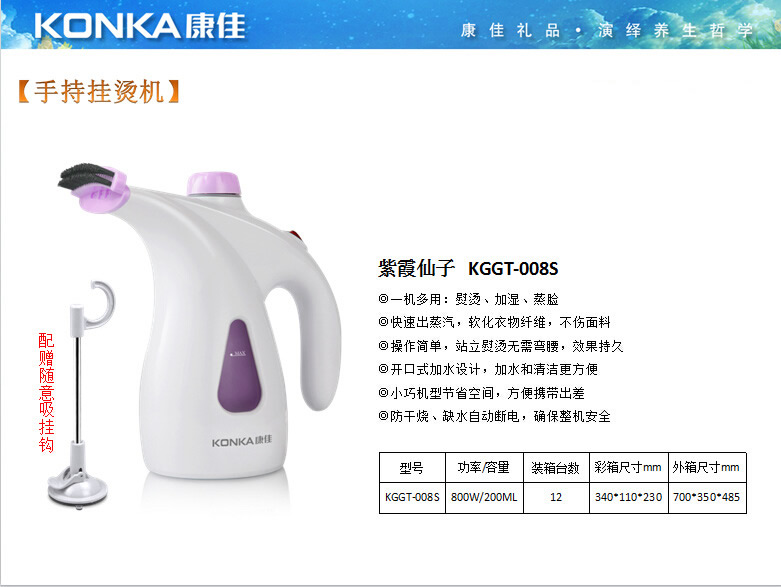The width and height of the screenshot is (781, 587).
Task: Click the 800W/200ML table cell
Action: point(484,497)
